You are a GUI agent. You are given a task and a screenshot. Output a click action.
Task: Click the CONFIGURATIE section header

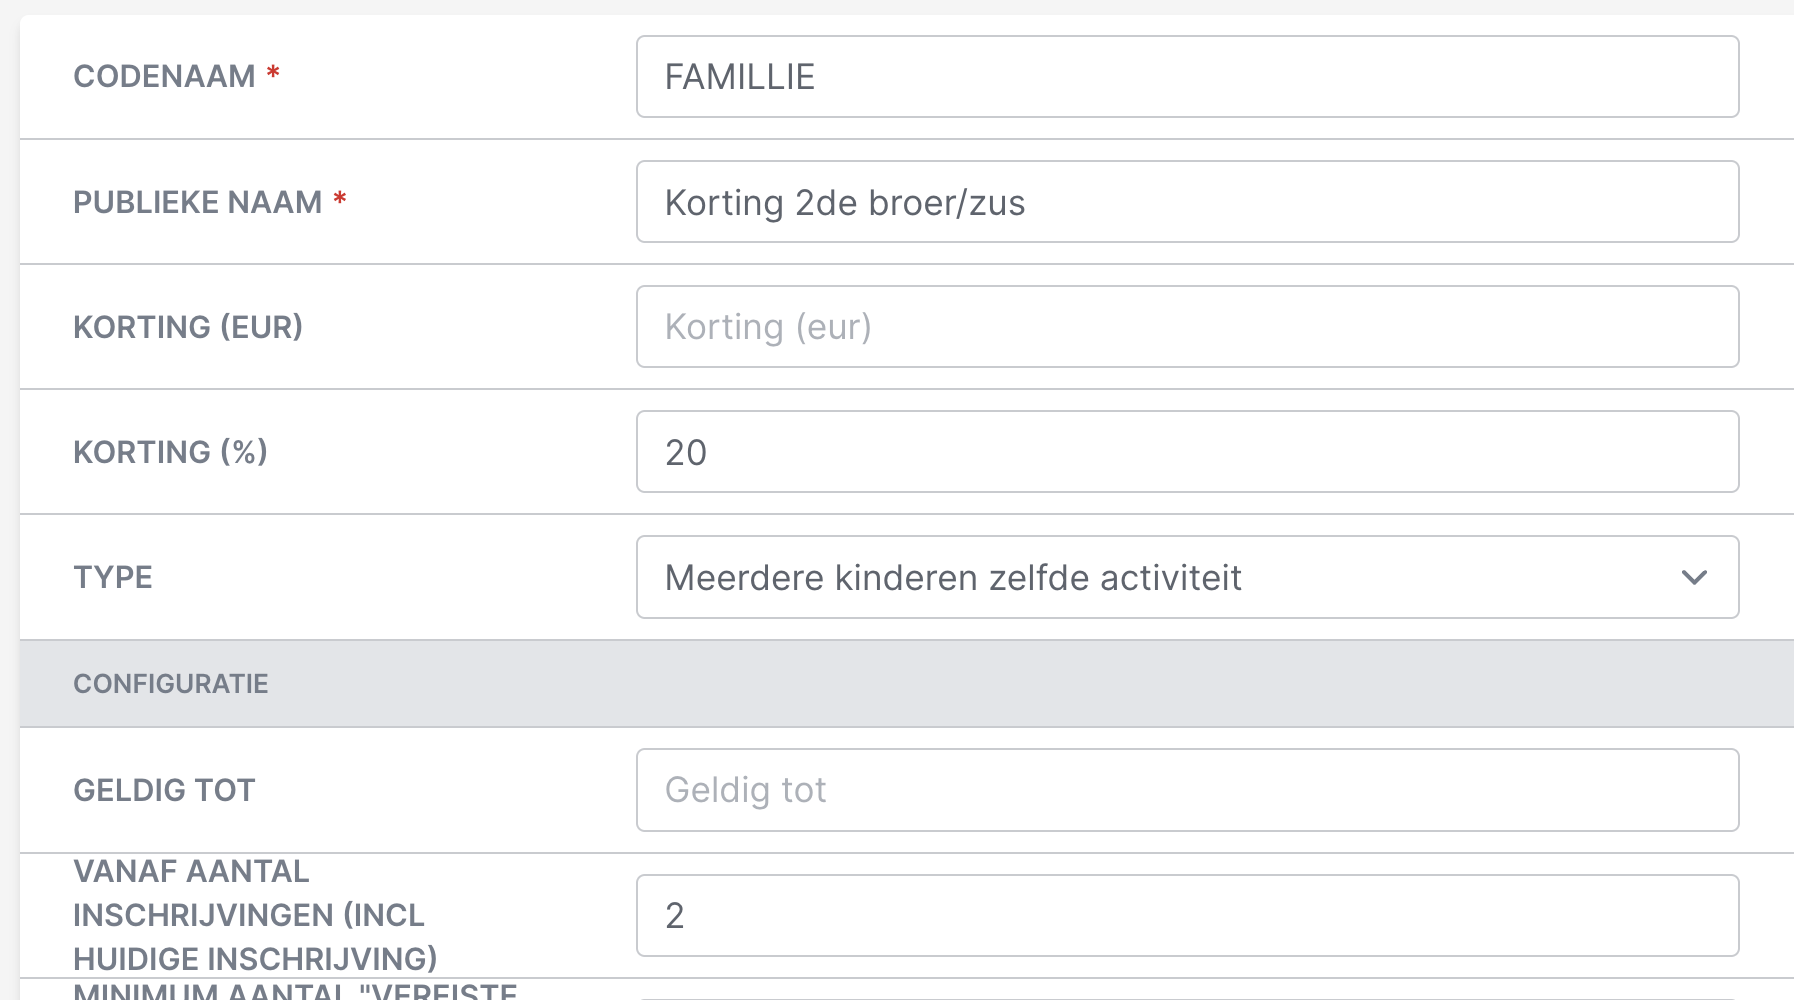(171, 684)
